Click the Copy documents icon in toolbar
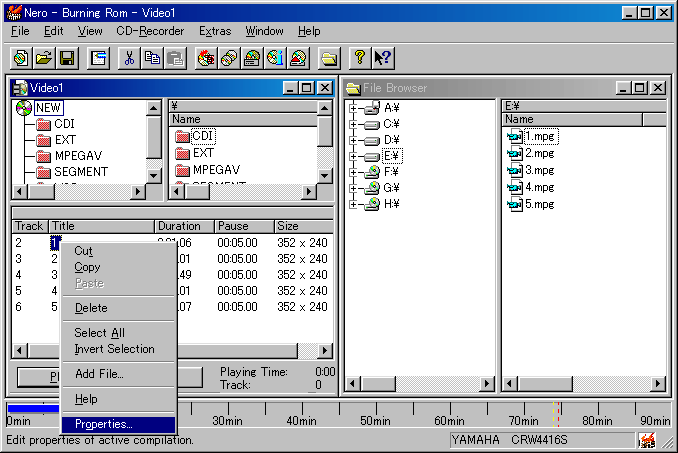 pyautogui.click(x=152, y=58)
